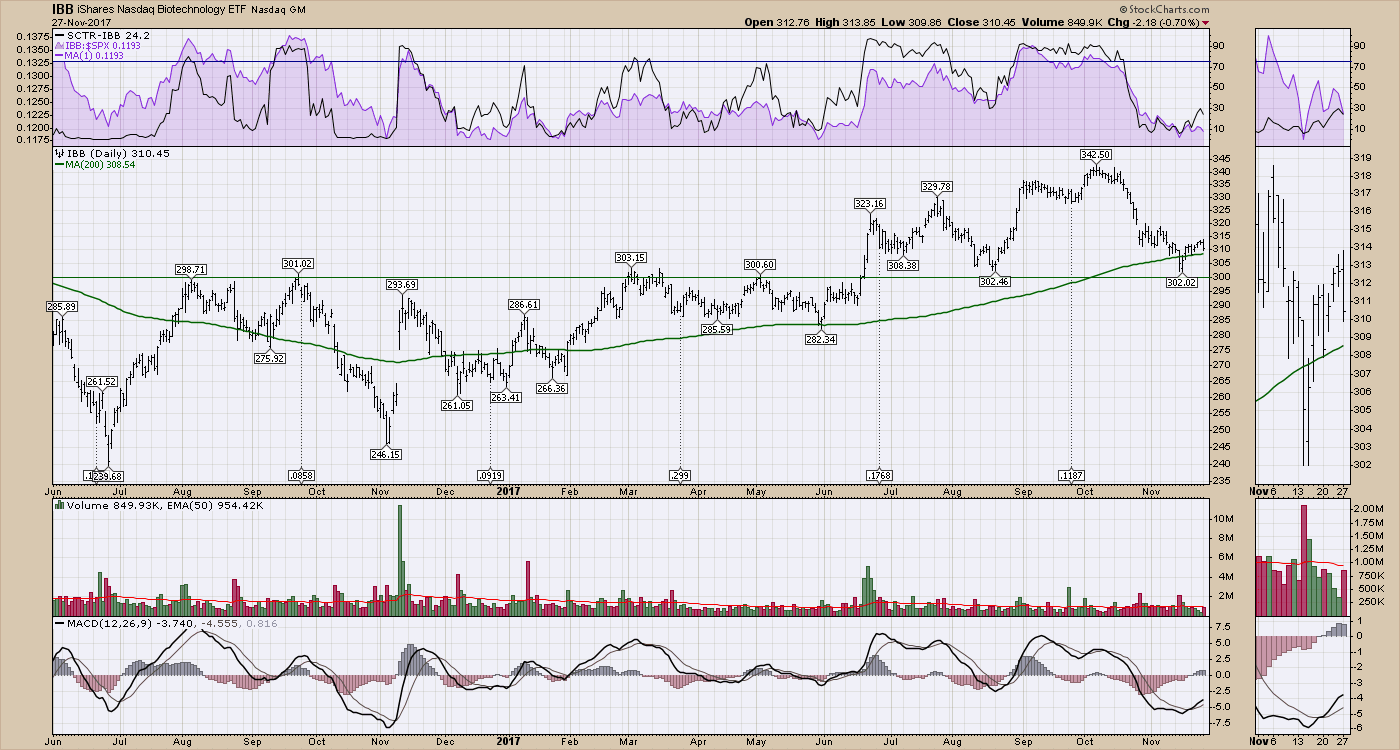The height and width of the screenshot is (750, 1400).
Task: Click the 323.16 price label
Action: (x=870, y=203)
